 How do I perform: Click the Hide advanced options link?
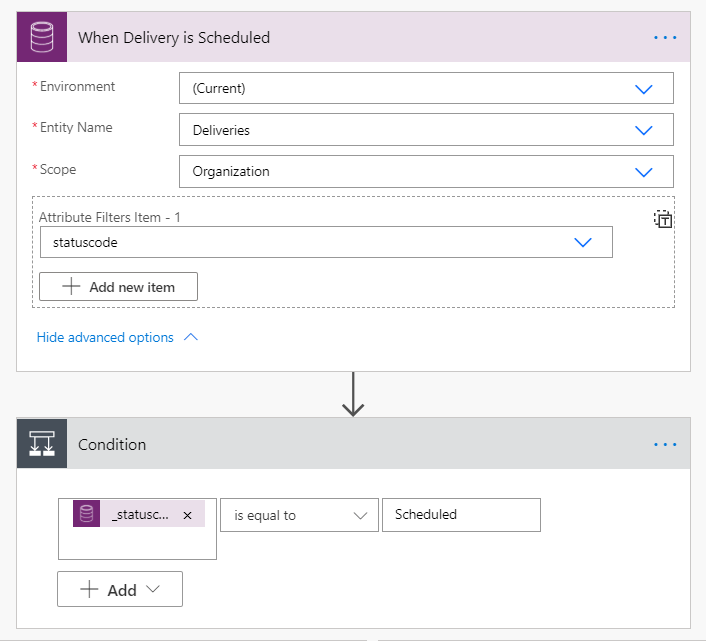(105, 338)
